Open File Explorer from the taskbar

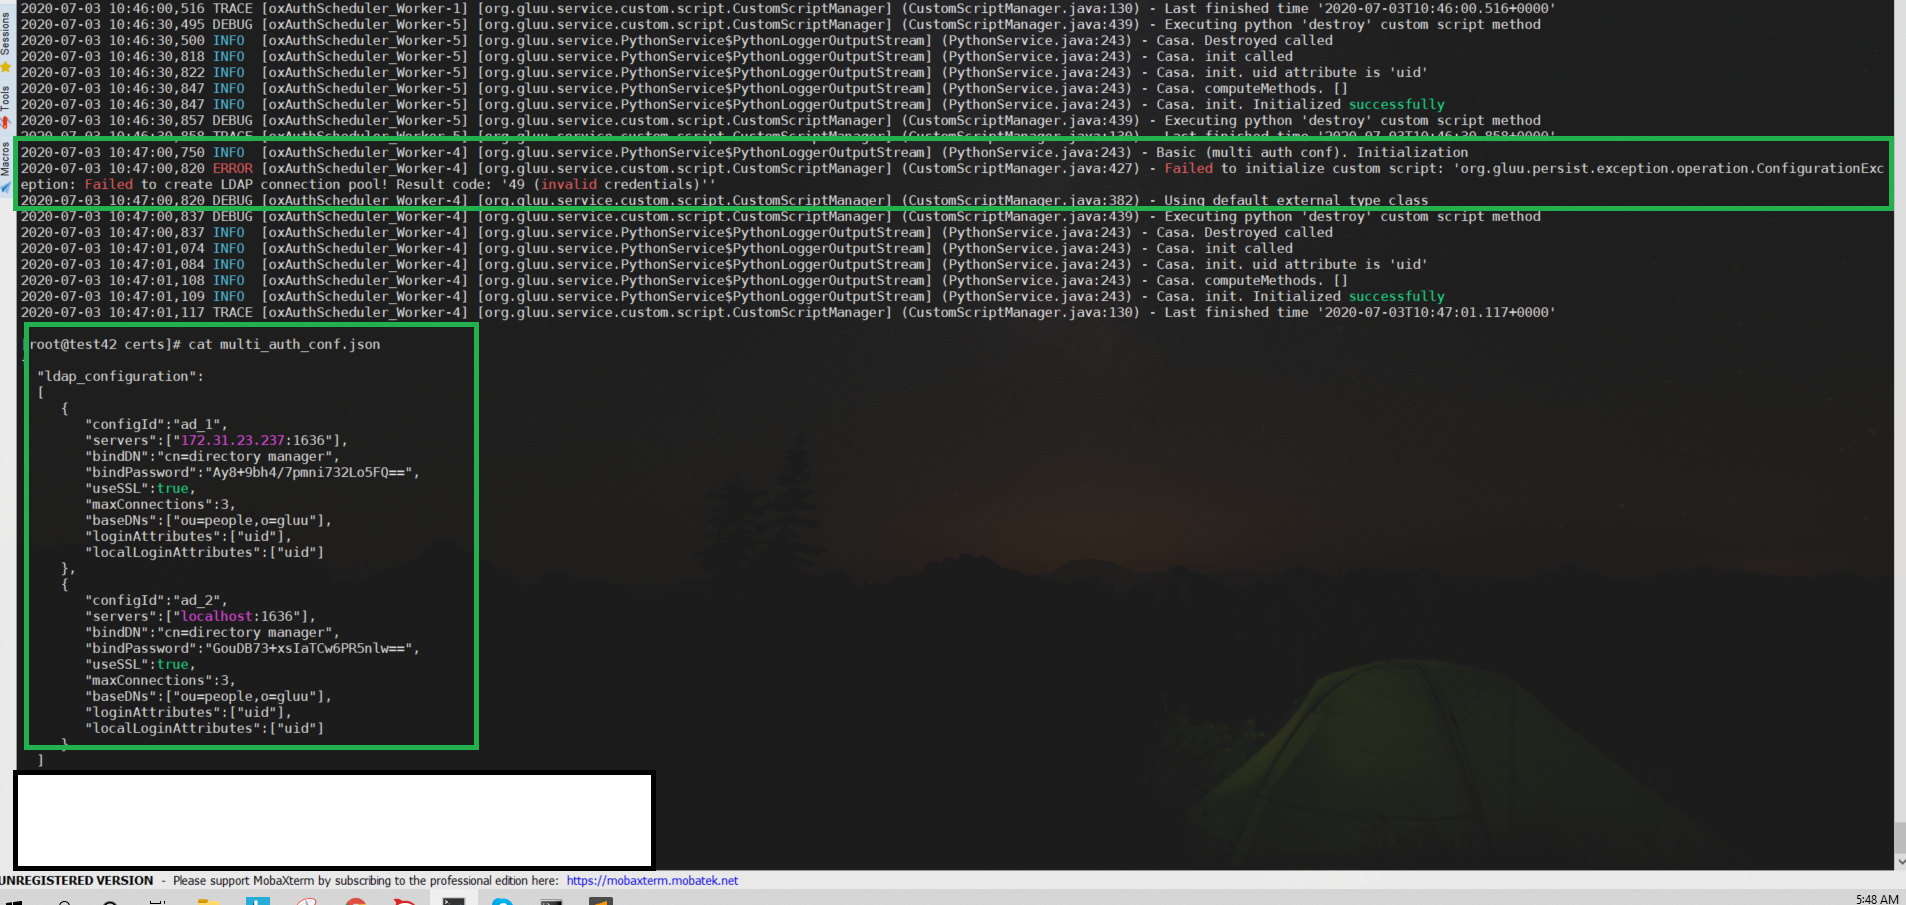[208, 901]
